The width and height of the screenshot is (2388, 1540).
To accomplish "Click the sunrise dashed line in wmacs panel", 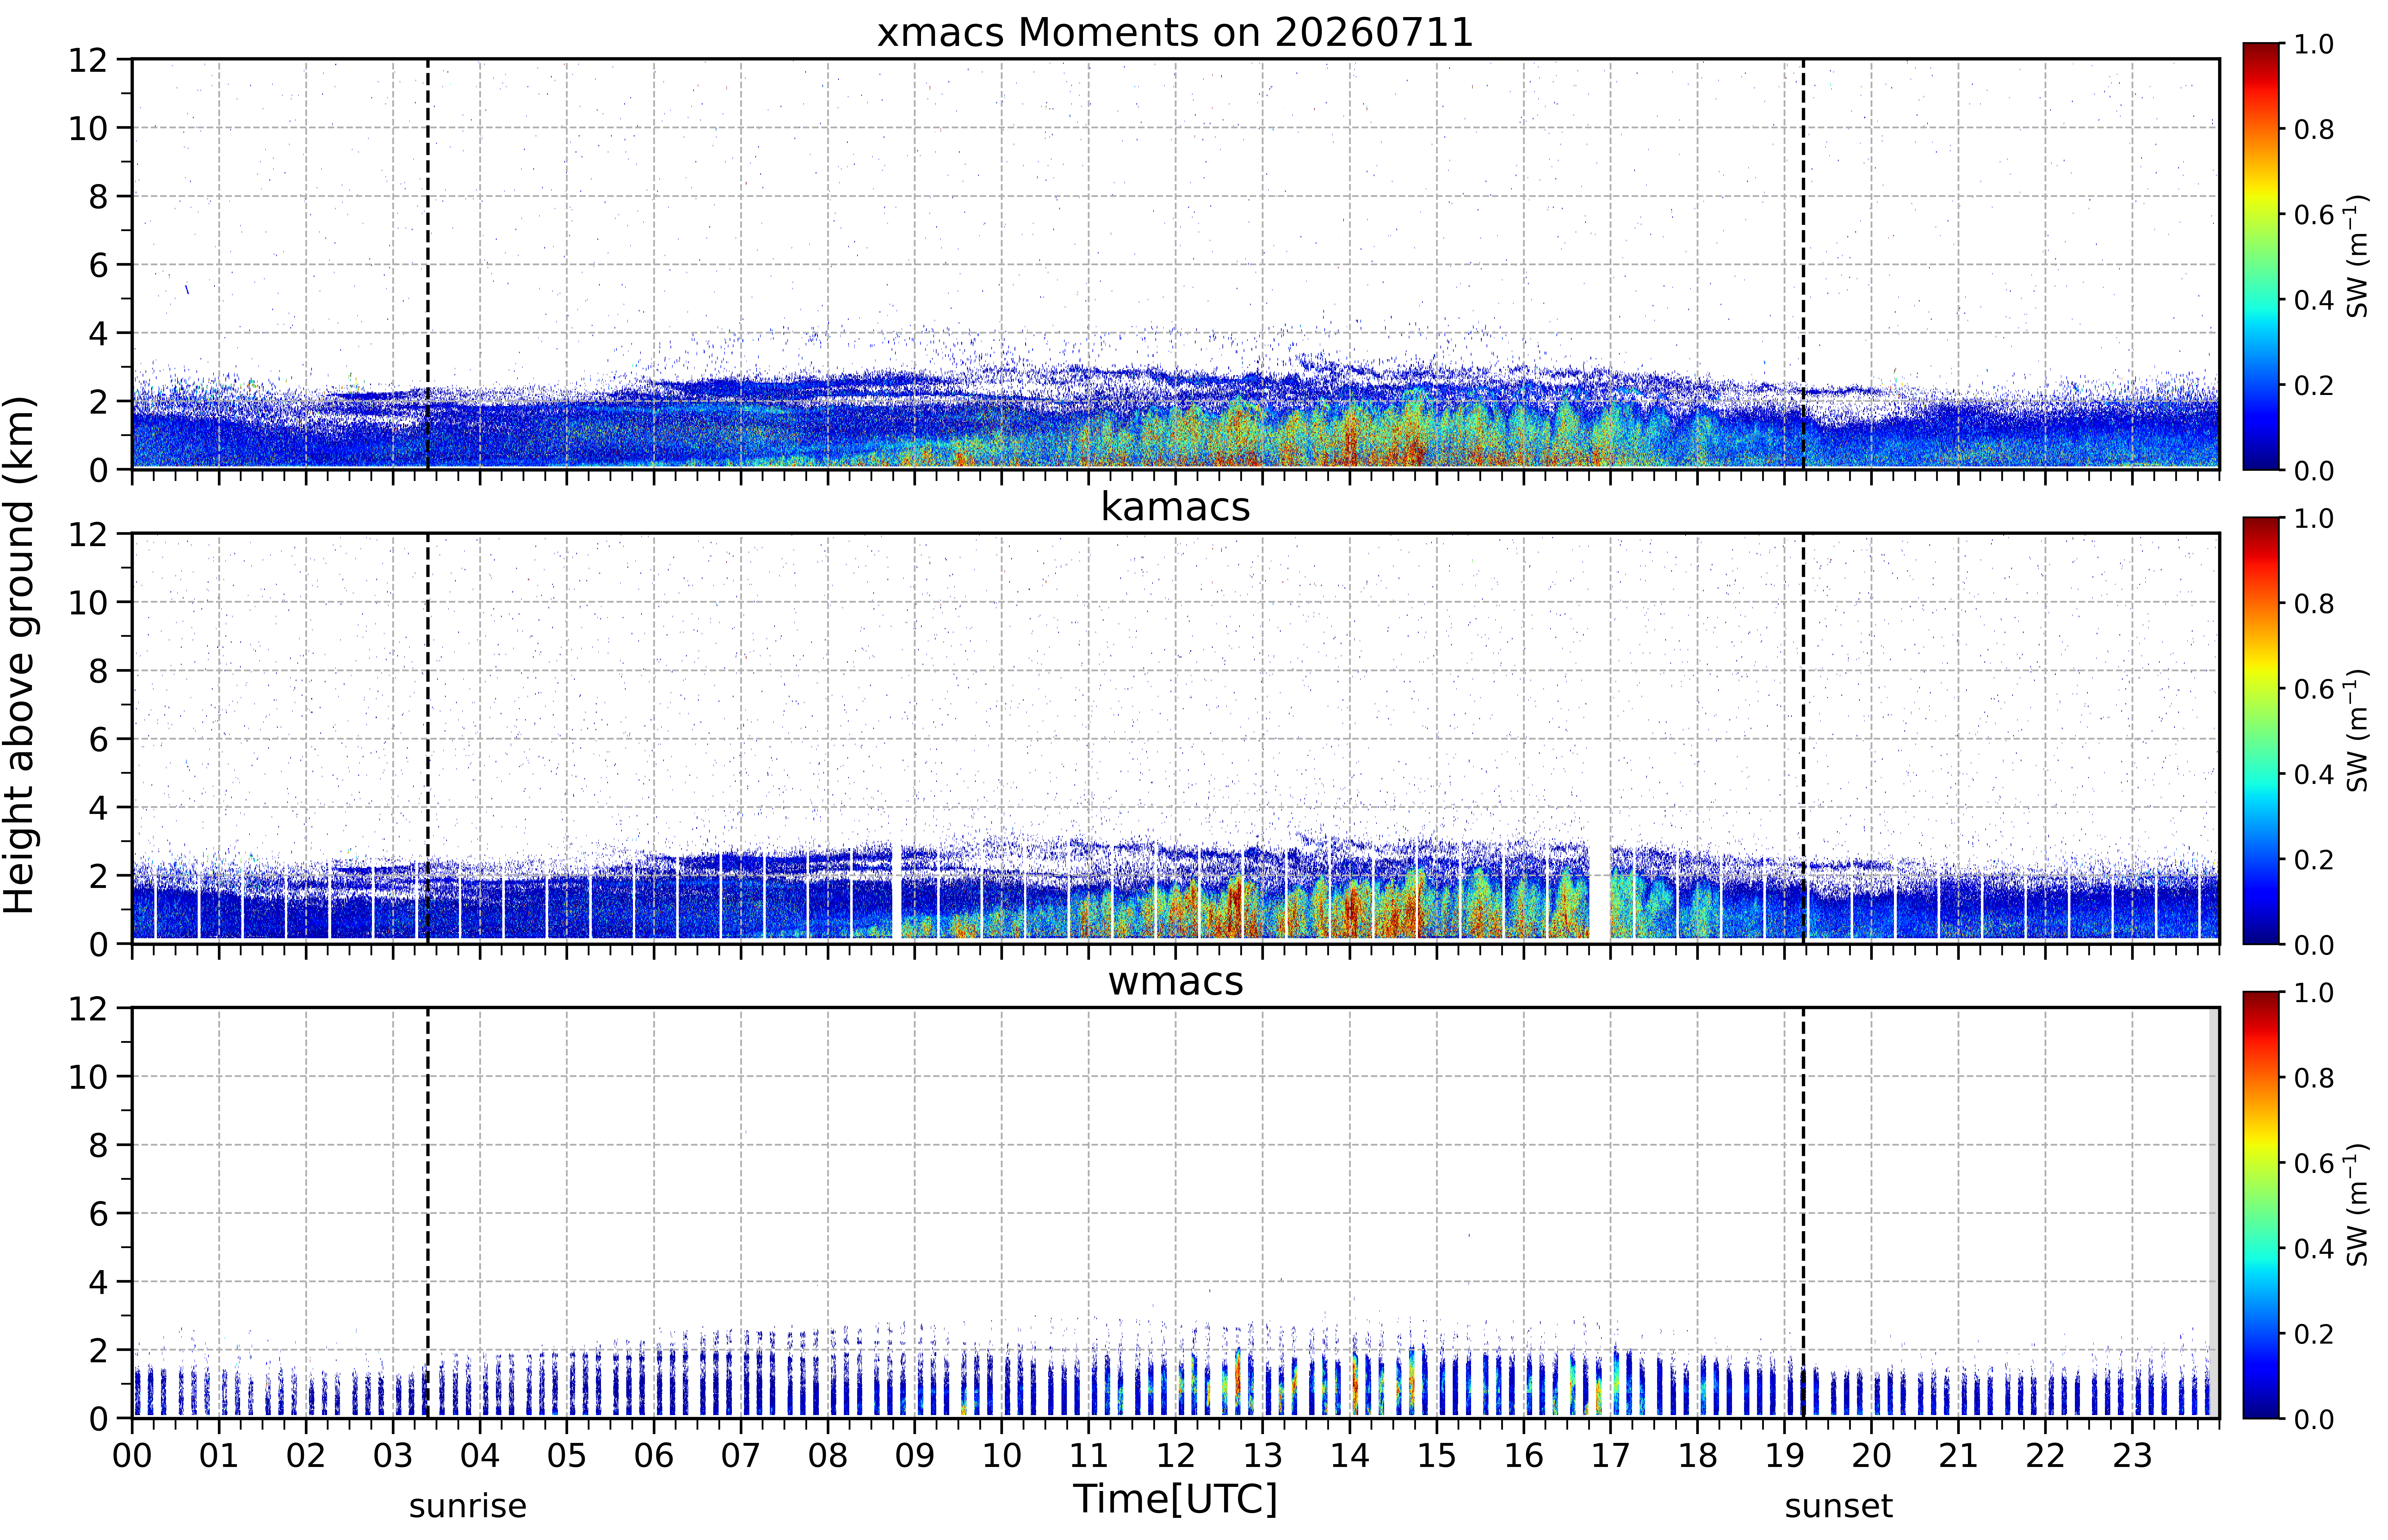I will pos(428,1213).
